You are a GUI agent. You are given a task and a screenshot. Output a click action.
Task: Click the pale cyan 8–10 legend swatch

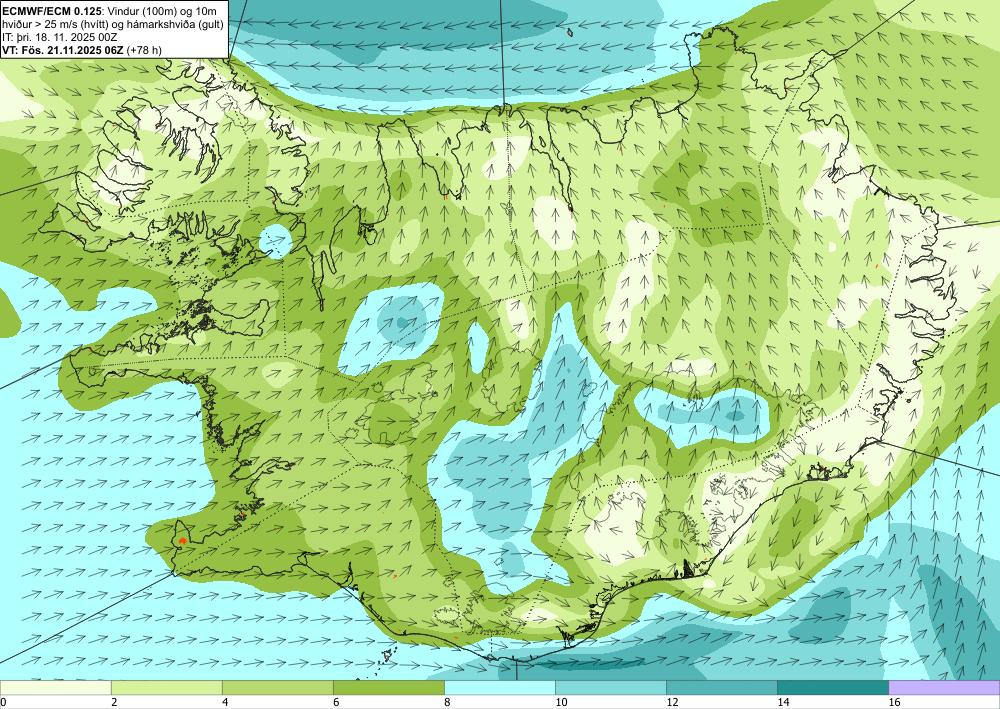500,687
